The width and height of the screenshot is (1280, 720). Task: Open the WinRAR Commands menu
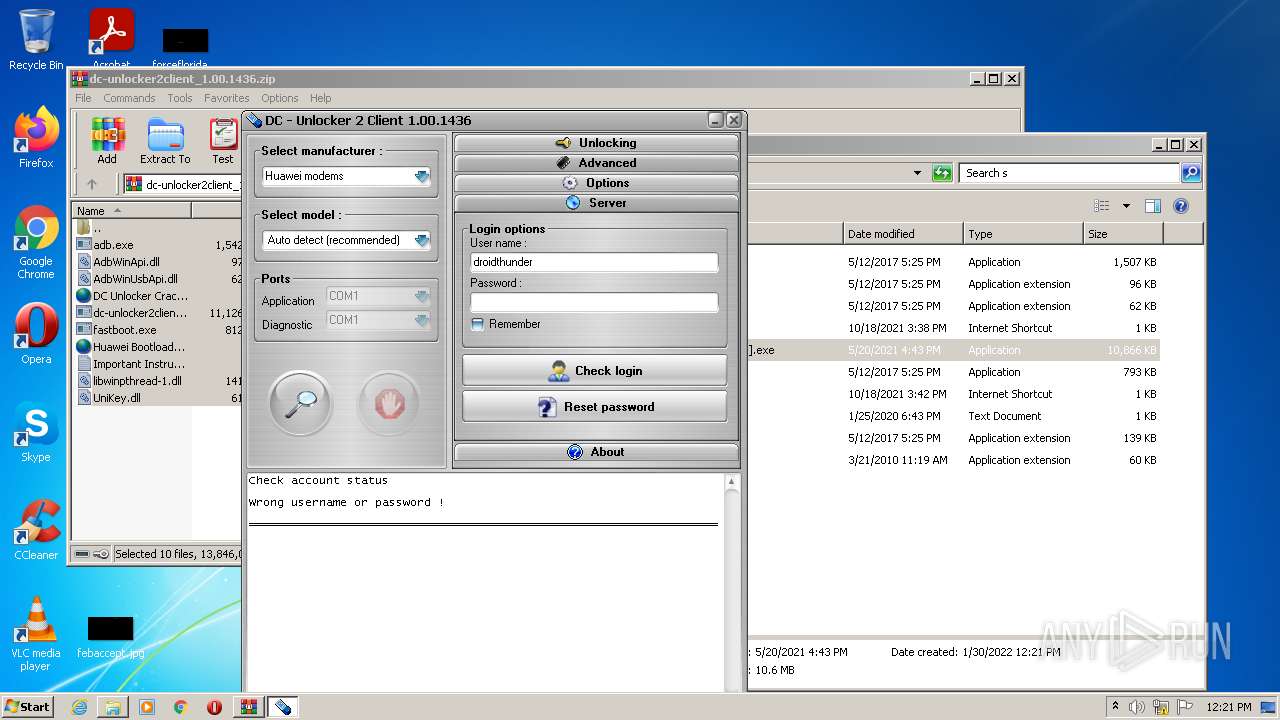[129, 98]
